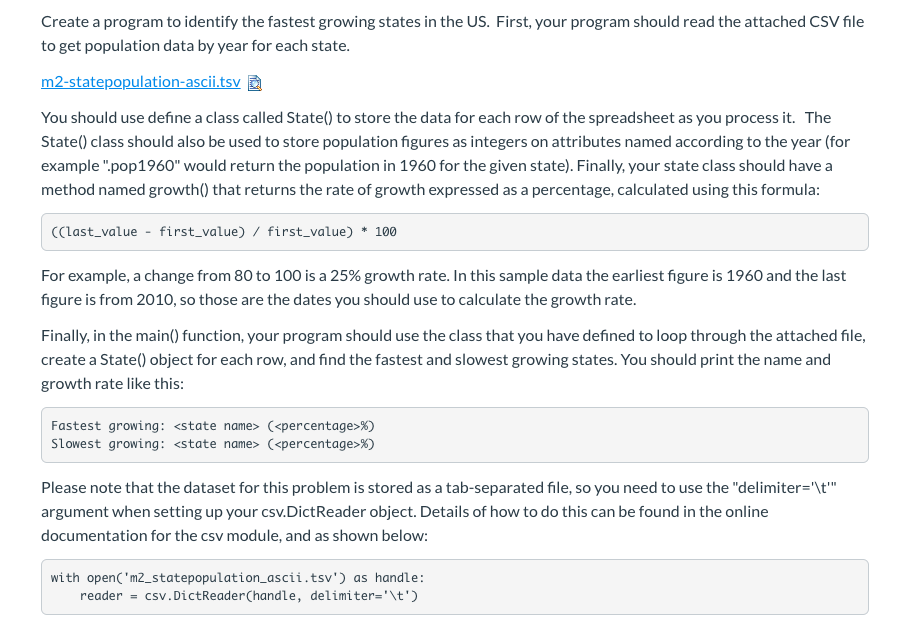
Task: Click the 'method named growth()' sentence
Action: click(x=430, y=190)
